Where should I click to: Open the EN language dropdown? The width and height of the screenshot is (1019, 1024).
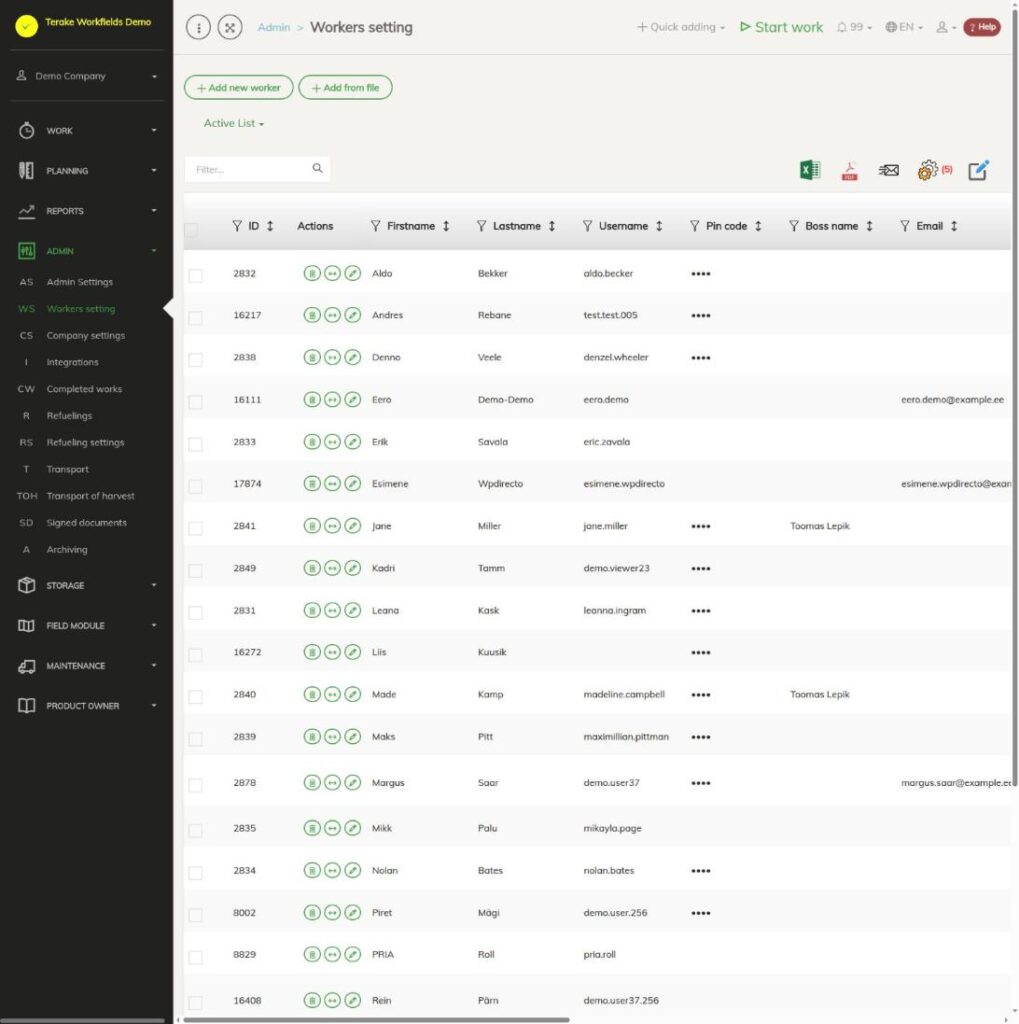(x=904, y=27)
